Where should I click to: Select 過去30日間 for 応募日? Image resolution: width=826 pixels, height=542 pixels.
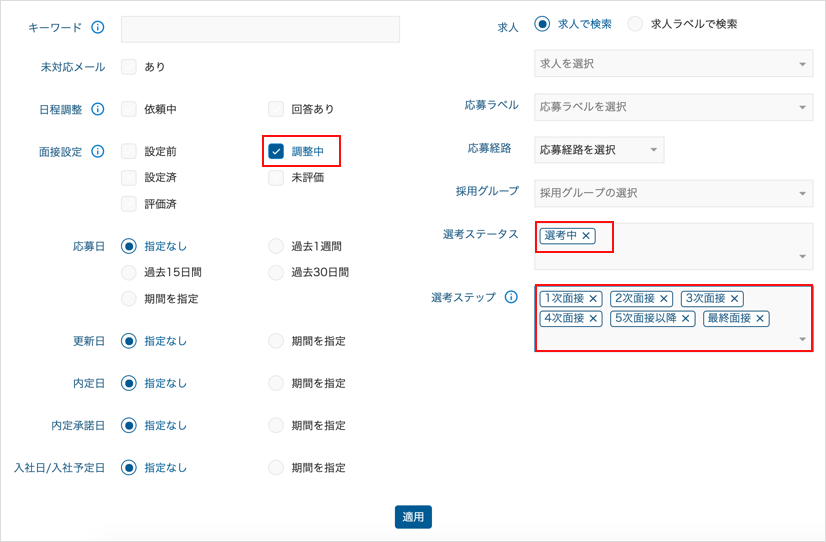coord(276,272)
